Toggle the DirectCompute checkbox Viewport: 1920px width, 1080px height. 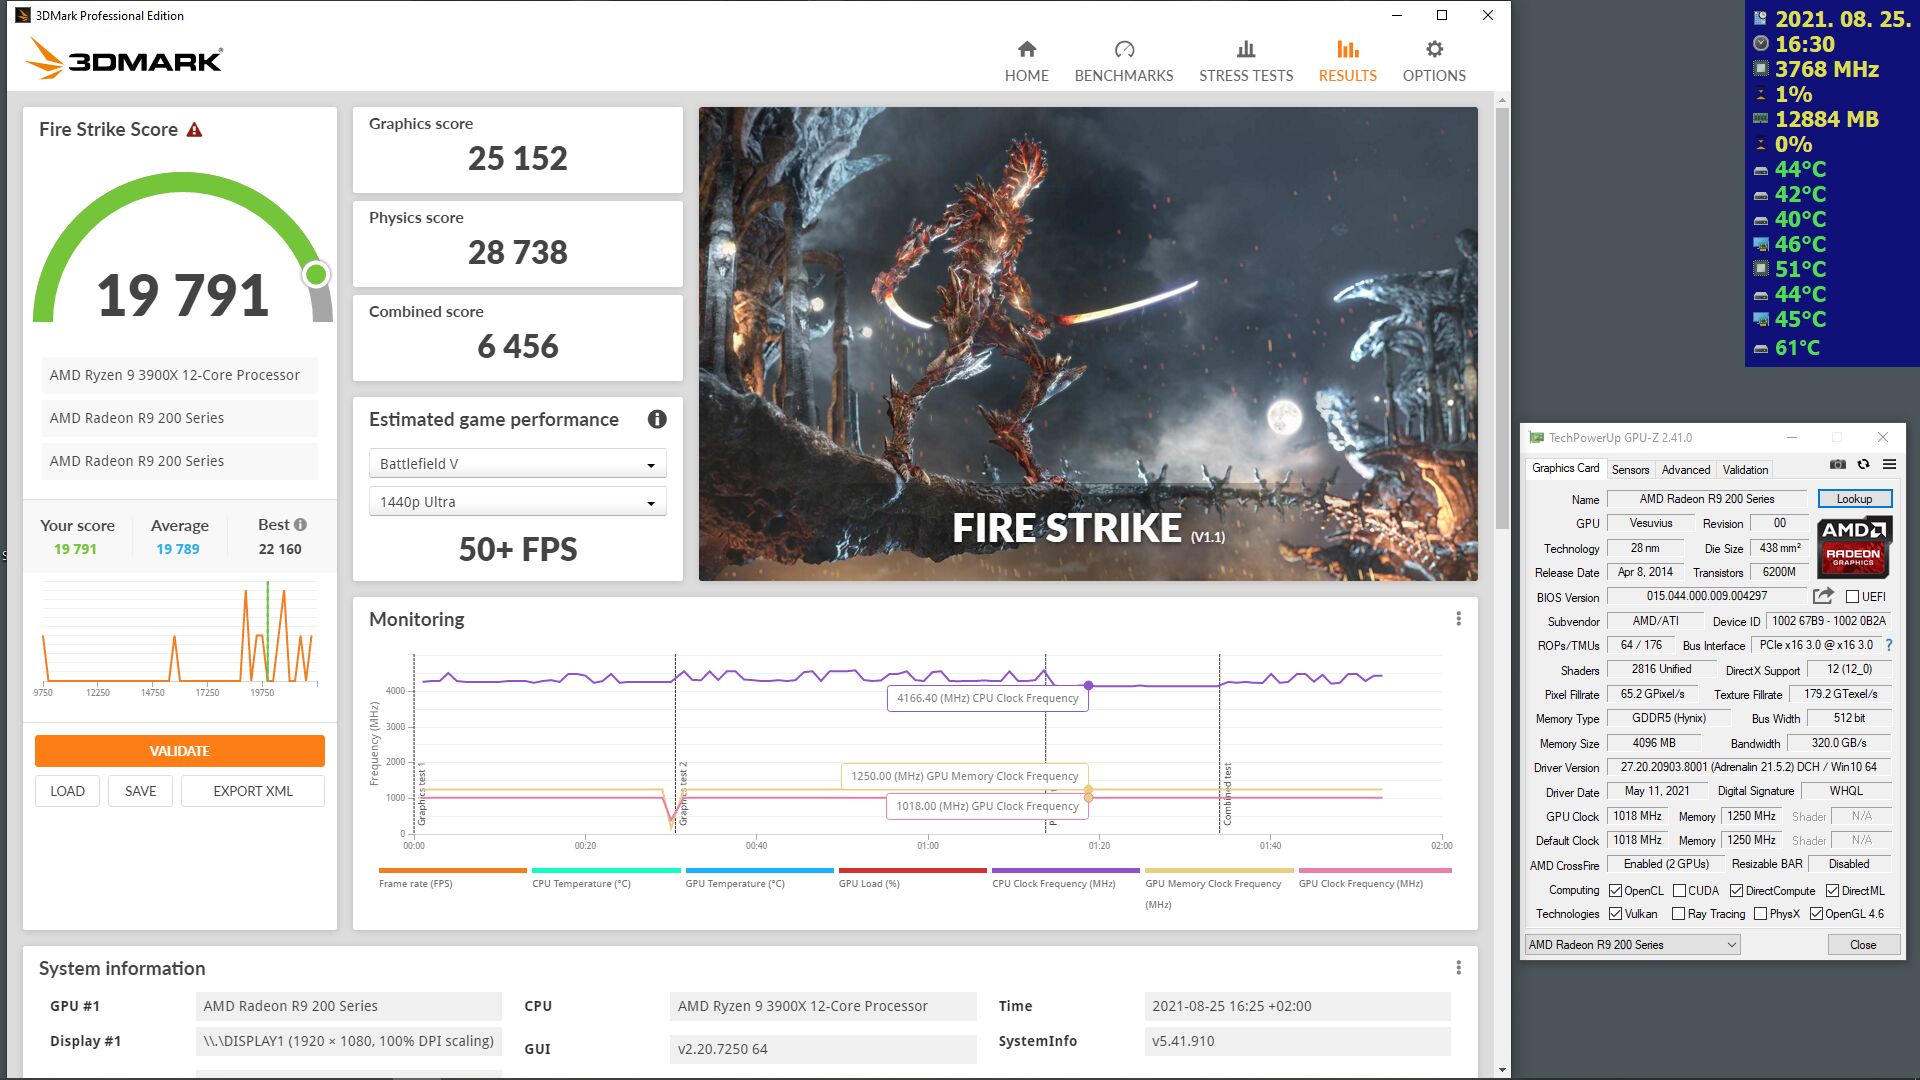click(x=1736, y=890)
